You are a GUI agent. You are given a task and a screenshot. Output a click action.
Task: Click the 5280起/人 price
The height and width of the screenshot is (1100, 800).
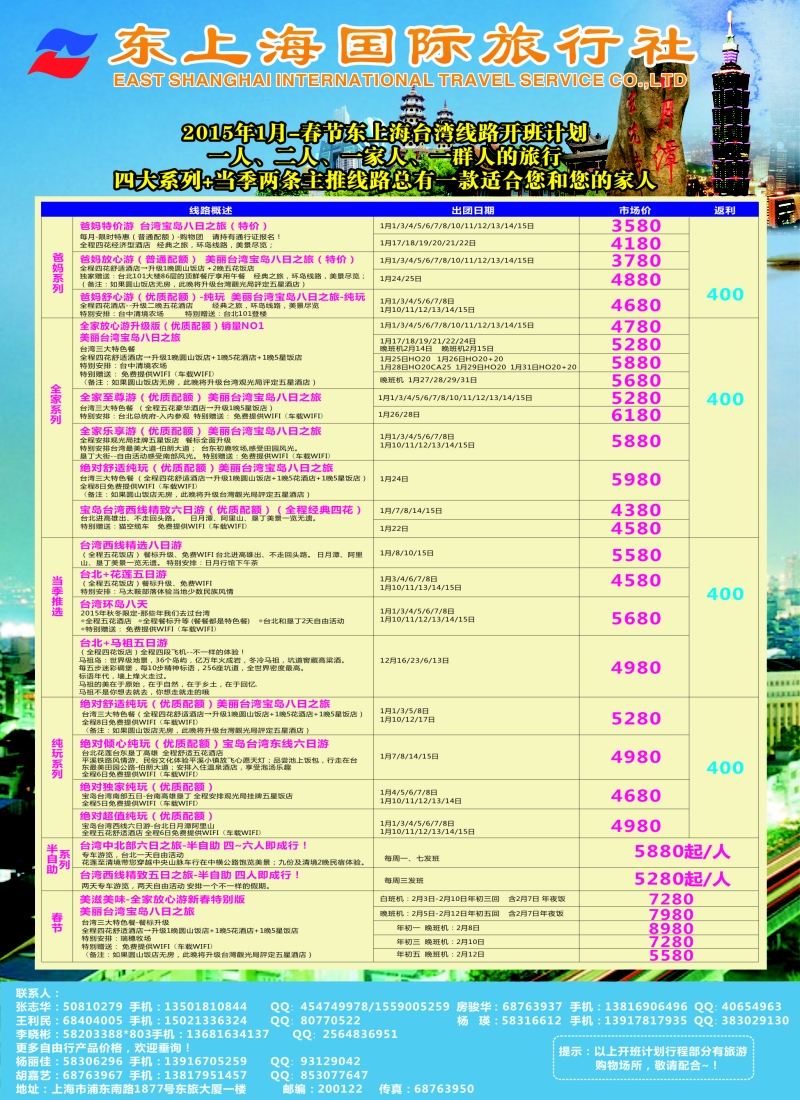point(682,879)
